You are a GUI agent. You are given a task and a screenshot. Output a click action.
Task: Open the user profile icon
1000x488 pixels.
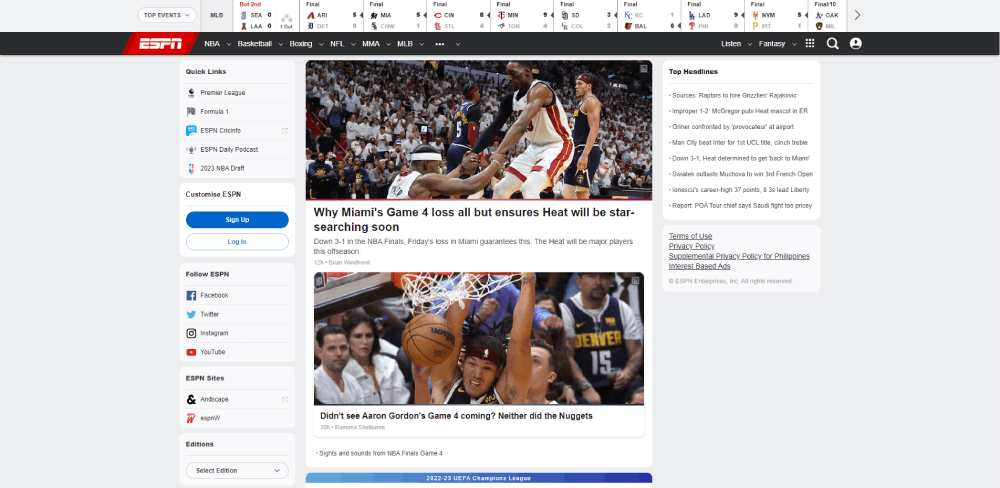point(856,43)
